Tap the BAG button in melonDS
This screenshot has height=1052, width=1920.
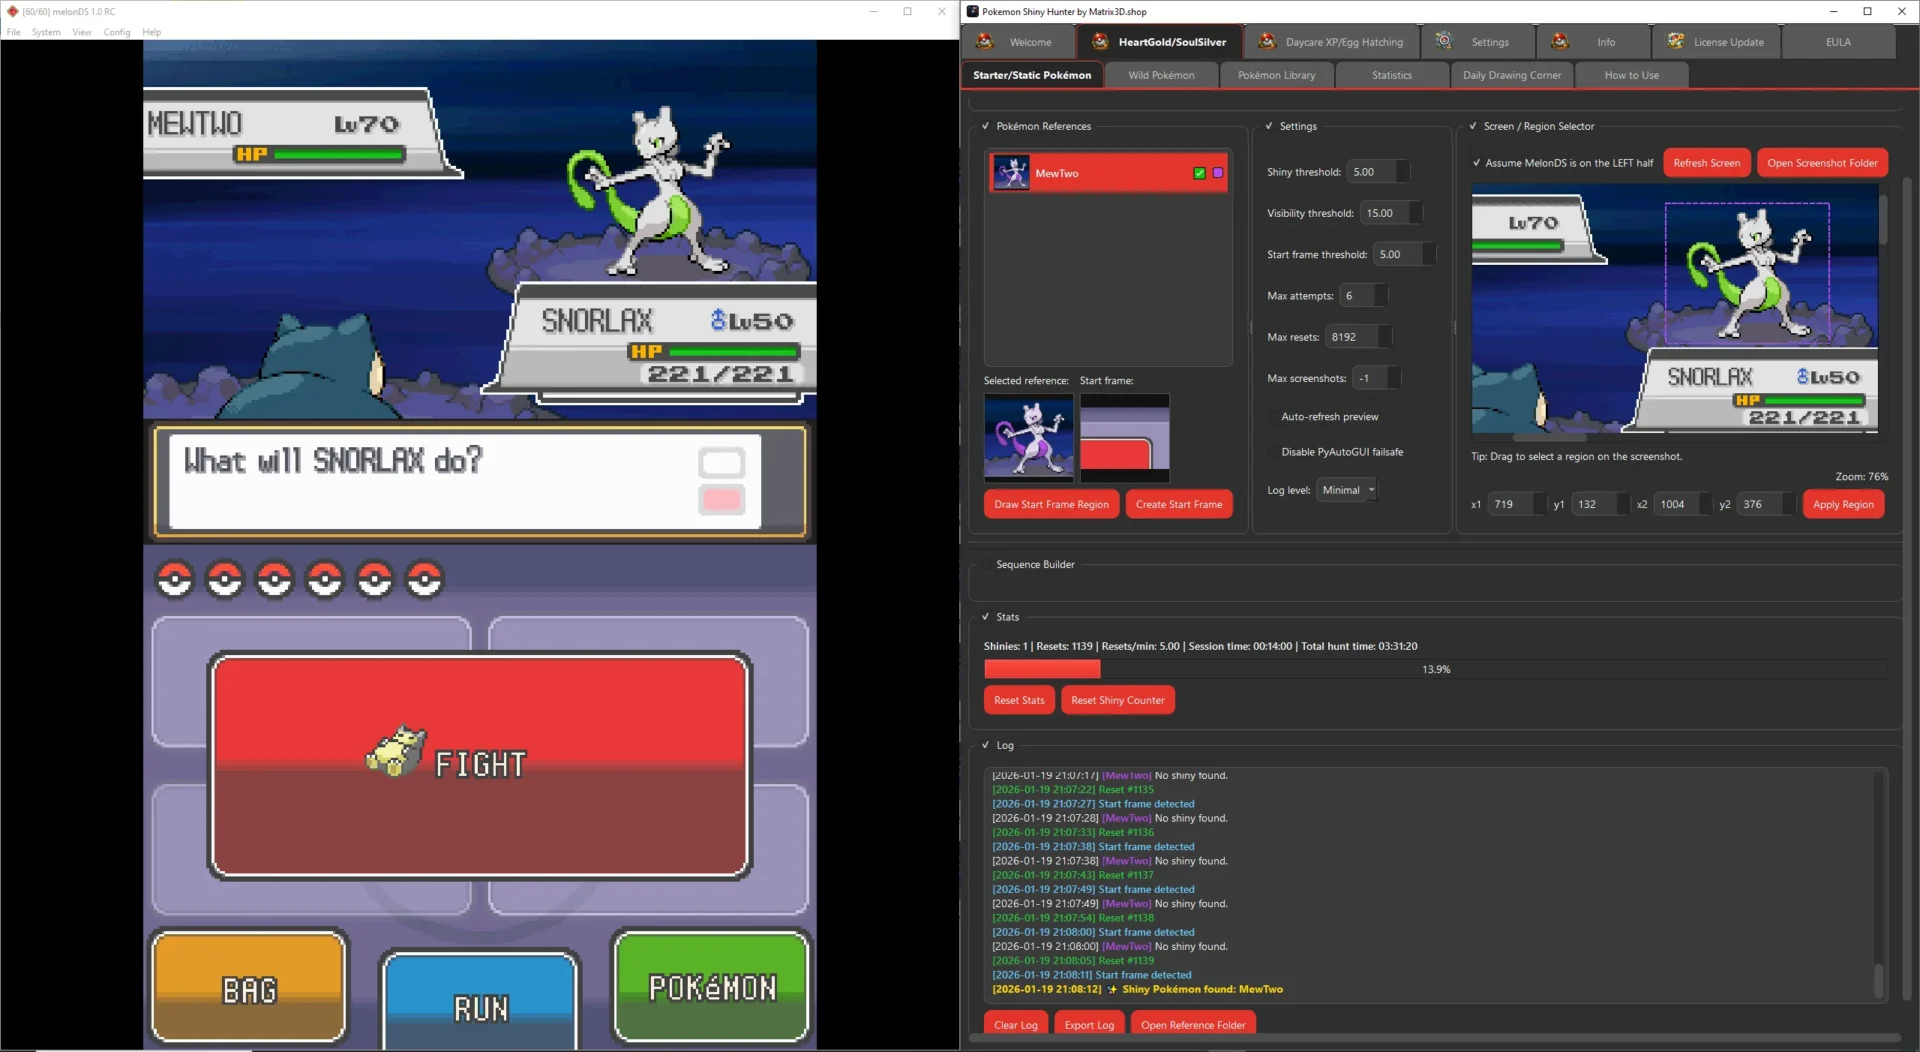coord(249,988)
